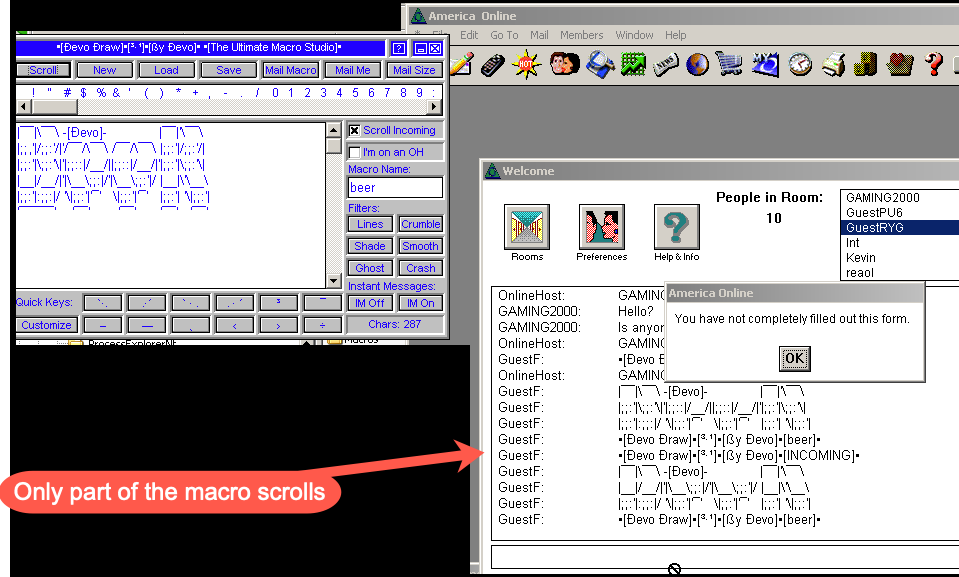The height and width of the screenshot is (577, 959).
Task: Click the printer icon in AOL toolbar
Action: (833, 64)
